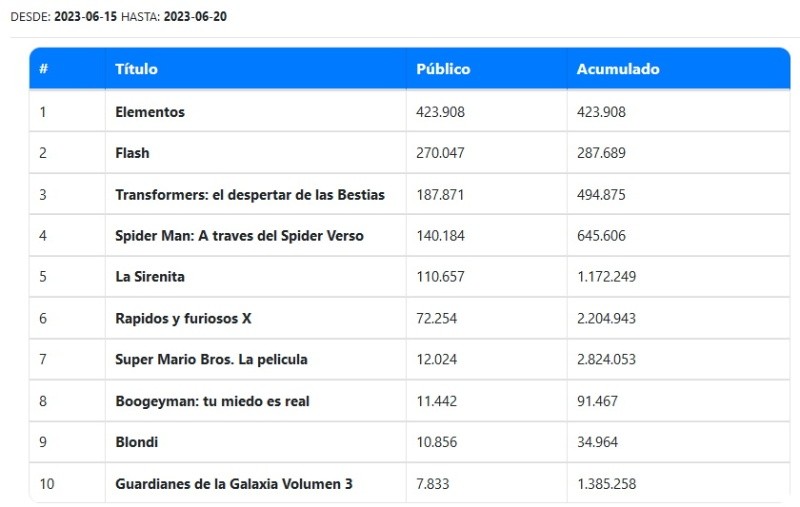Image resolution: width=800 pixels, height=507 pixels.
Task: Click Elementos public value 423.908
Action: [x=440, y=112]
